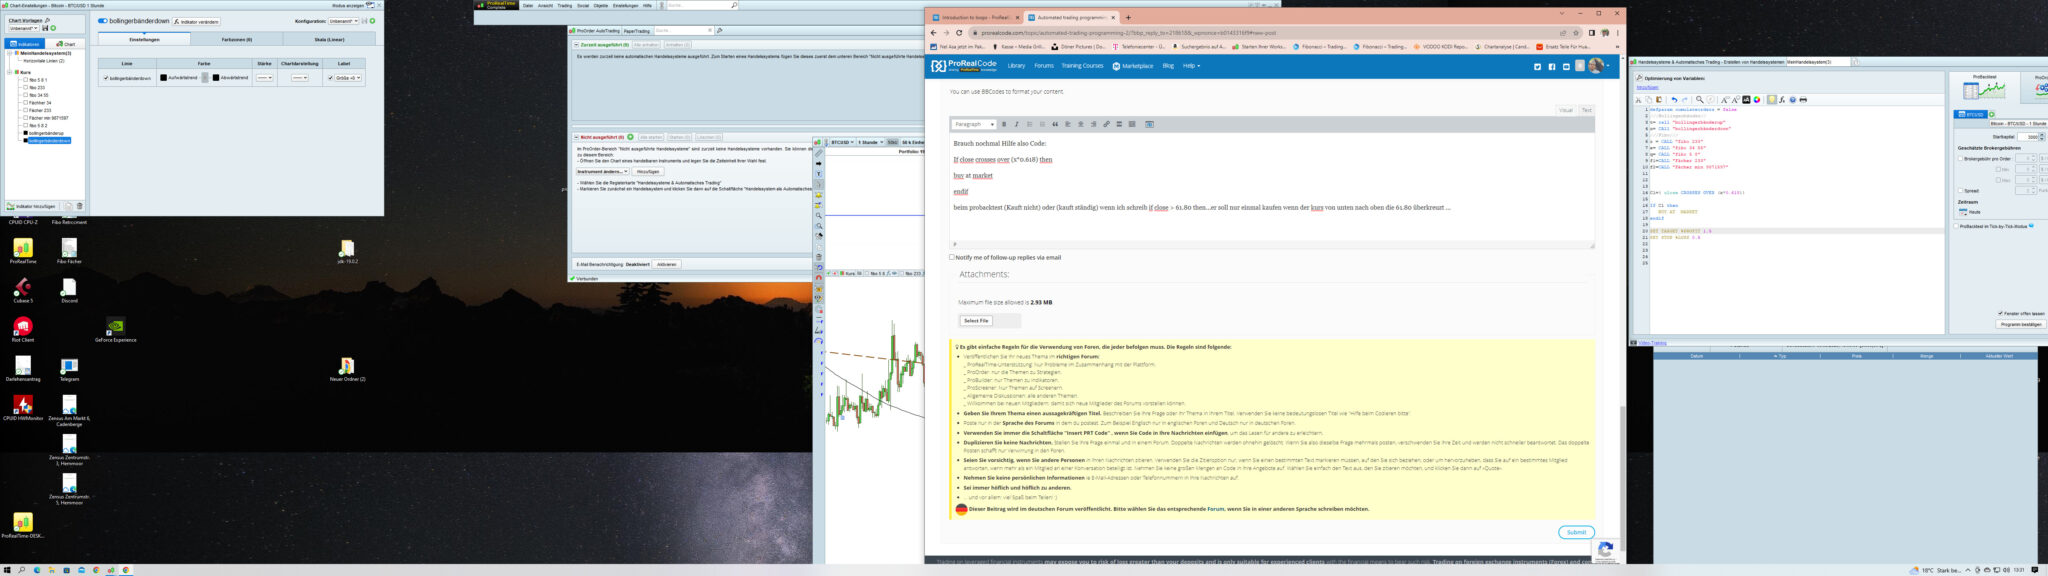Select bollingerbänderup in the indicator tree
Viewport: 2048px width, 576px height.
coord(46,133)
